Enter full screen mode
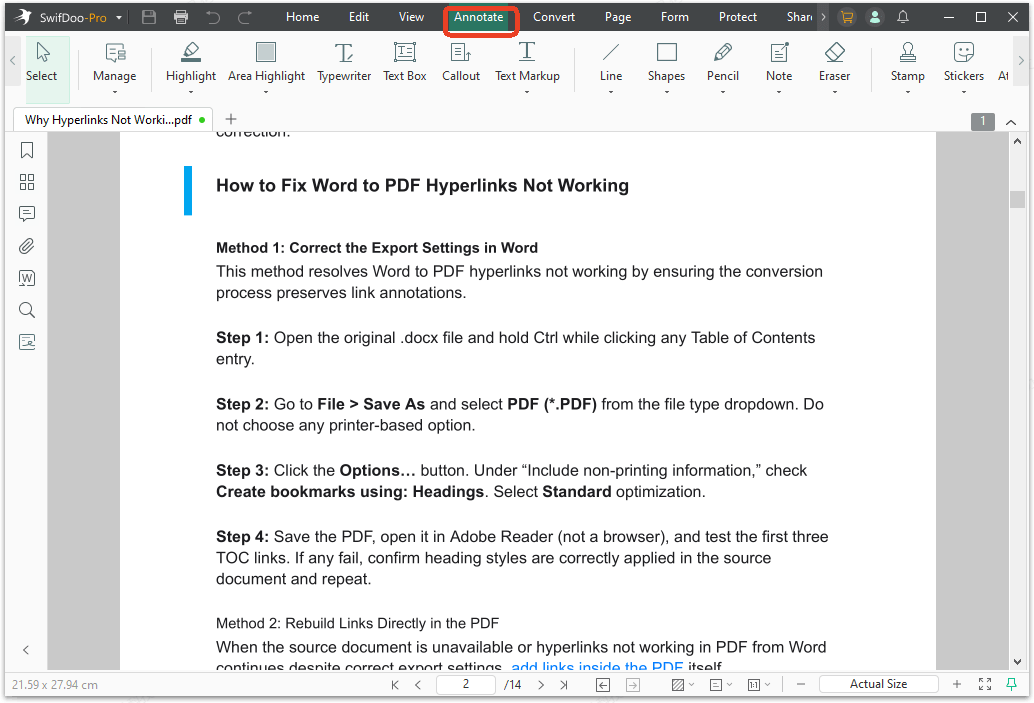Screen dimensions: 1034x703 coord(985,685)
